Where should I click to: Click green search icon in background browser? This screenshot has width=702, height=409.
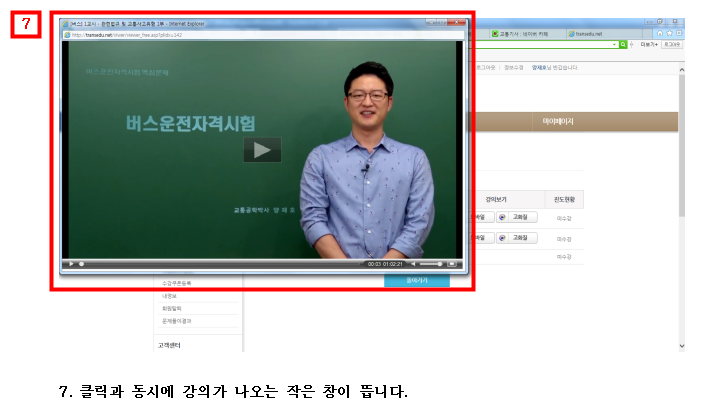(x=623, y=44)
